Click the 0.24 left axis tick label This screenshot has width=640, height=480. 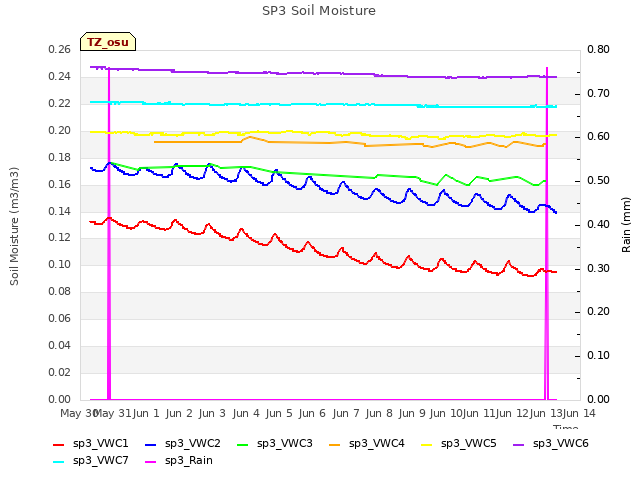[60, 76]
